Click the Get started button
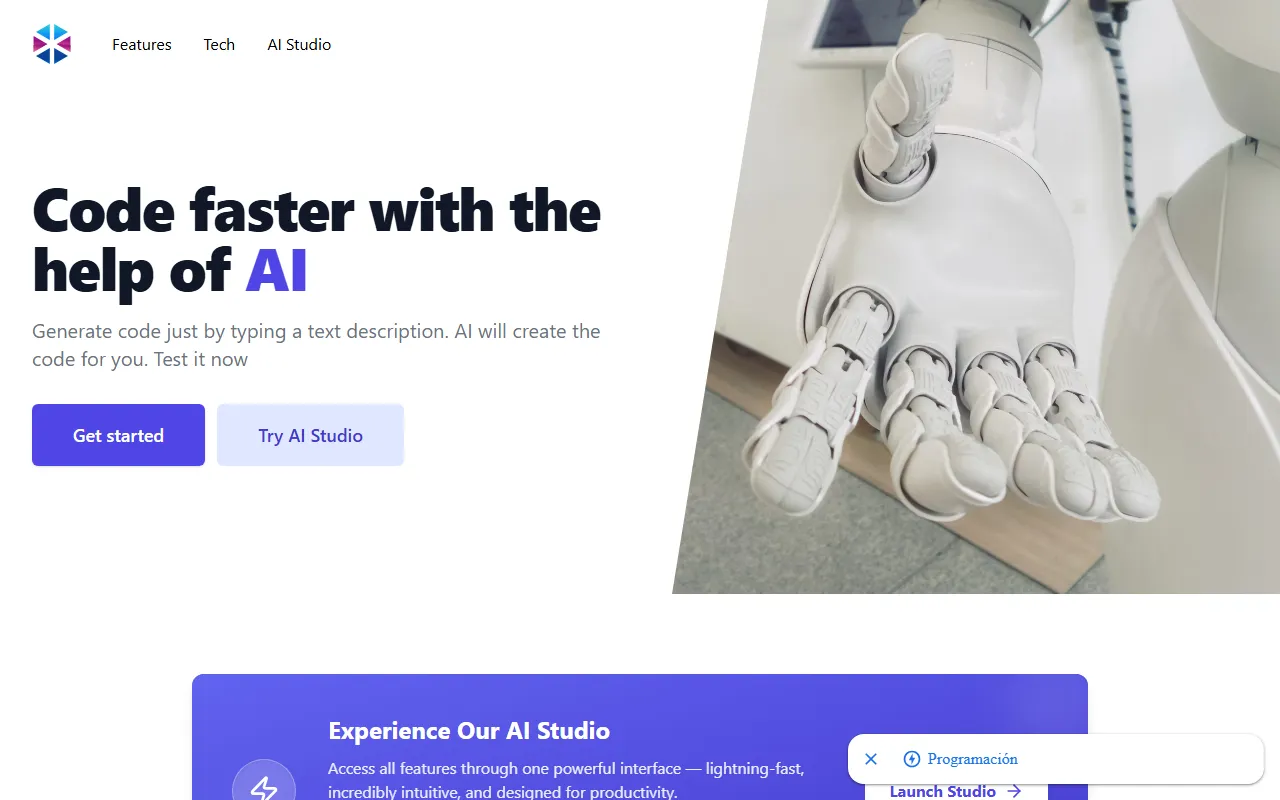This screenshot has height=800, width=1280. point(118,435)
